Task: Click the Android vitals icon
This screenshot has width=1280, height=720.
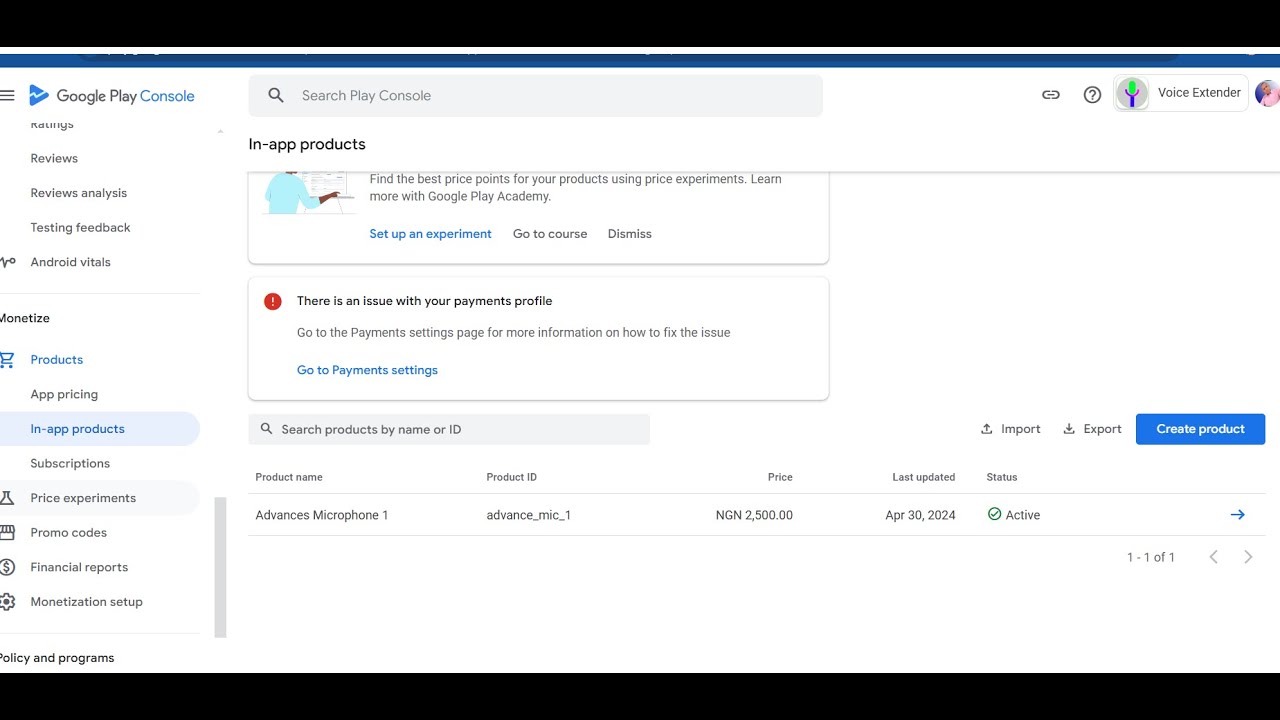Action: pyautogui.click(x=8, y=262)
